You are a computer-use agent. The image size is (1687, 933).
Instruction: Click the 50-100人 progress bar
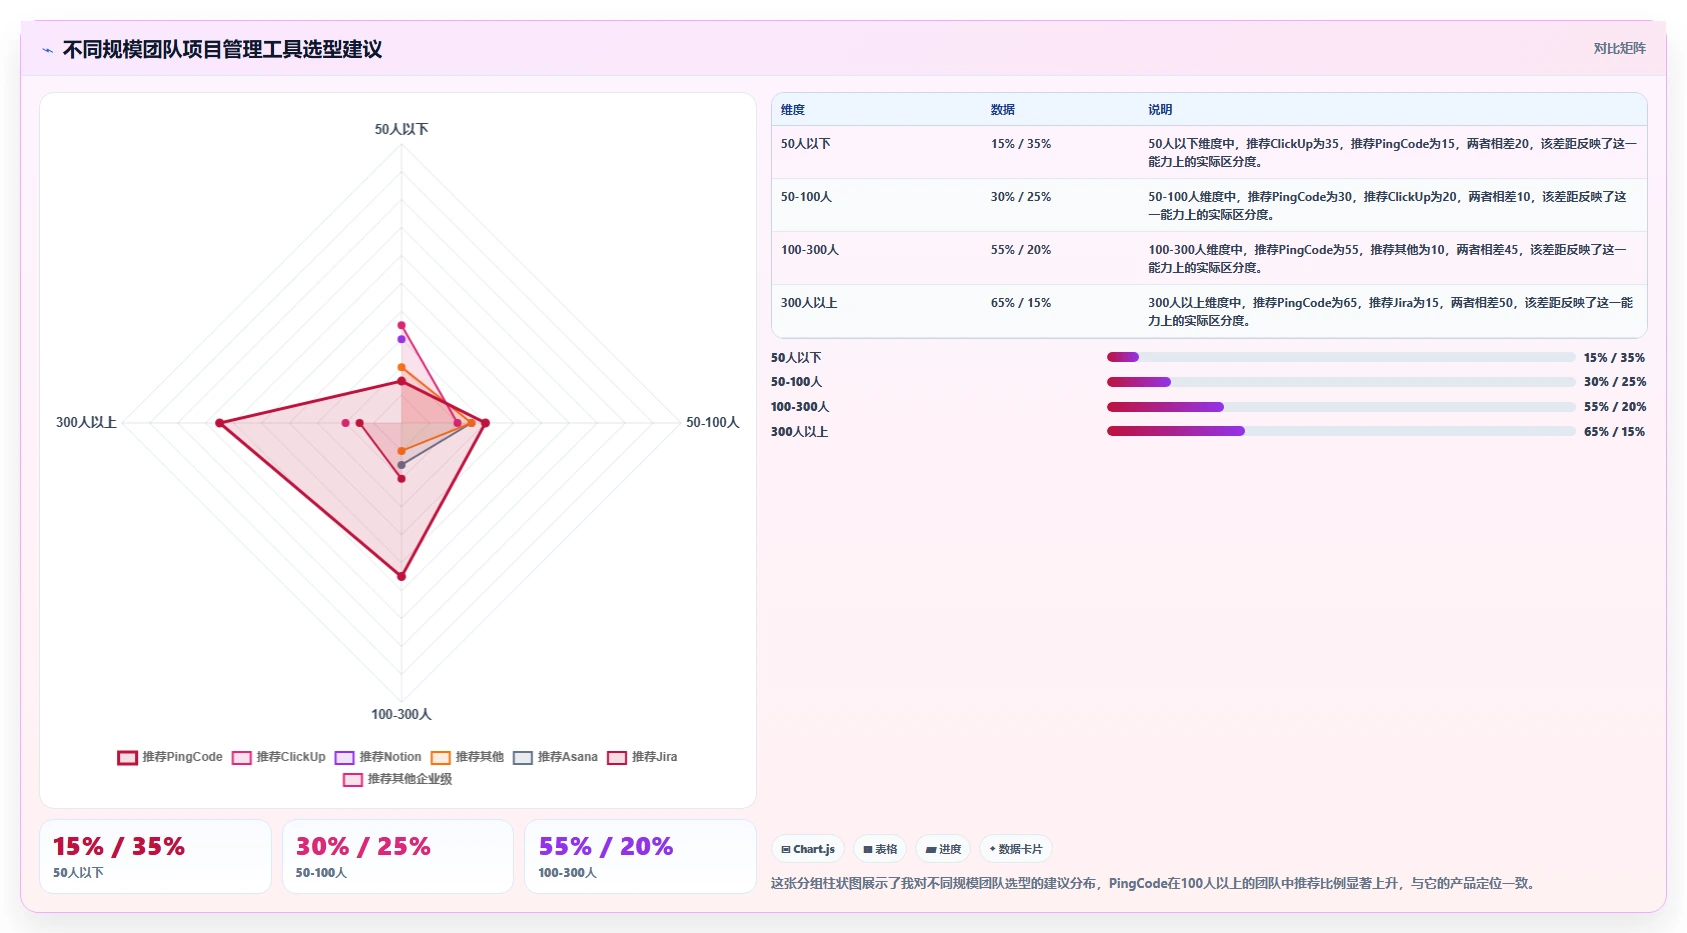tap(1341, 382)
